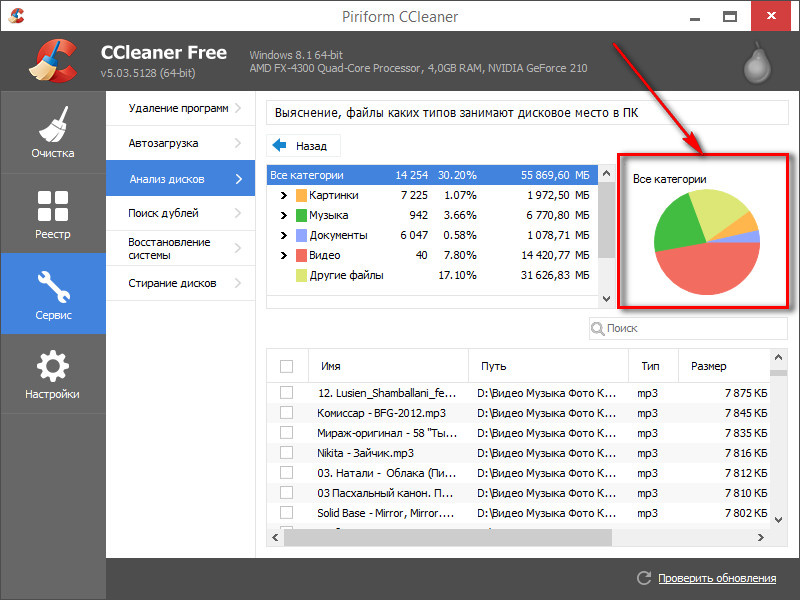Click the magnifier icon in search box
Screen dimensions: 800x600
[597, 329]
